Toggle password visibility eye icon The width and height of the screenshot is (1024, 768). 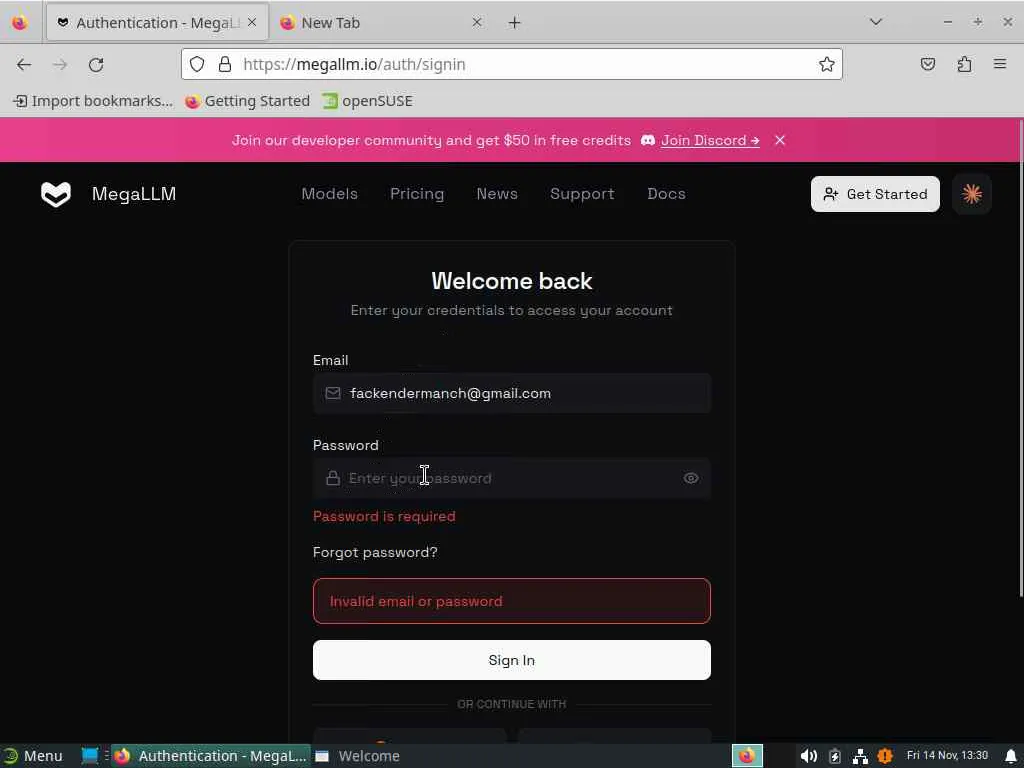point(691,478)
